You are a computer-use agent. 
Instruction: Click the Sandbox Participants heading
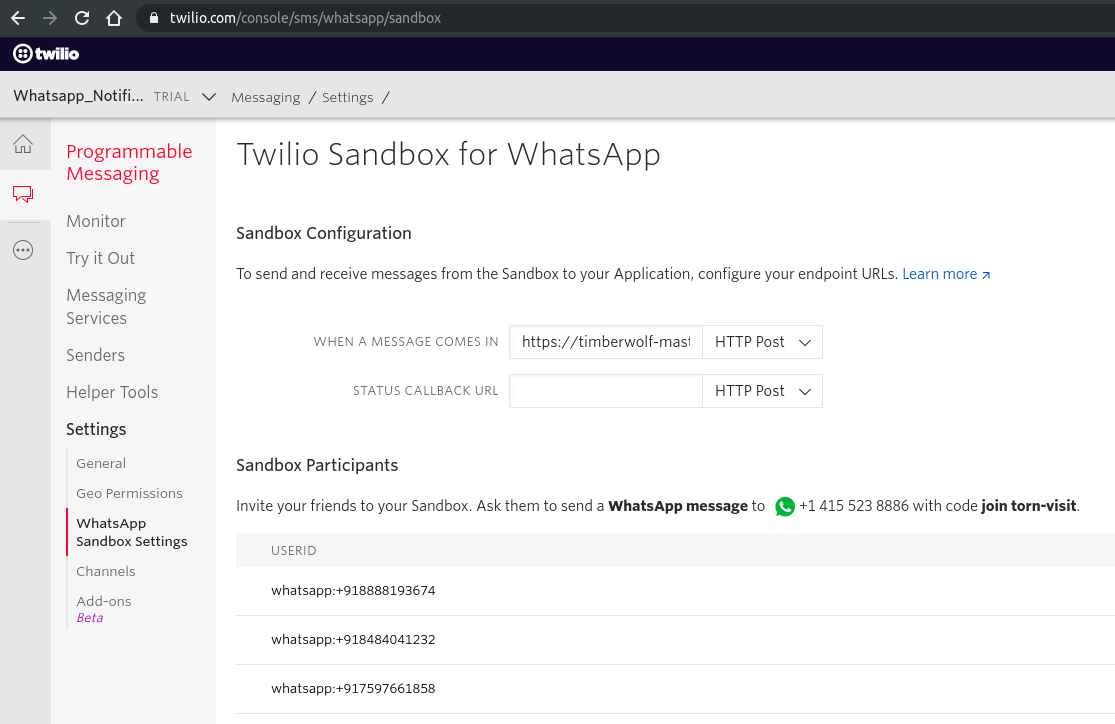point(317,465)
